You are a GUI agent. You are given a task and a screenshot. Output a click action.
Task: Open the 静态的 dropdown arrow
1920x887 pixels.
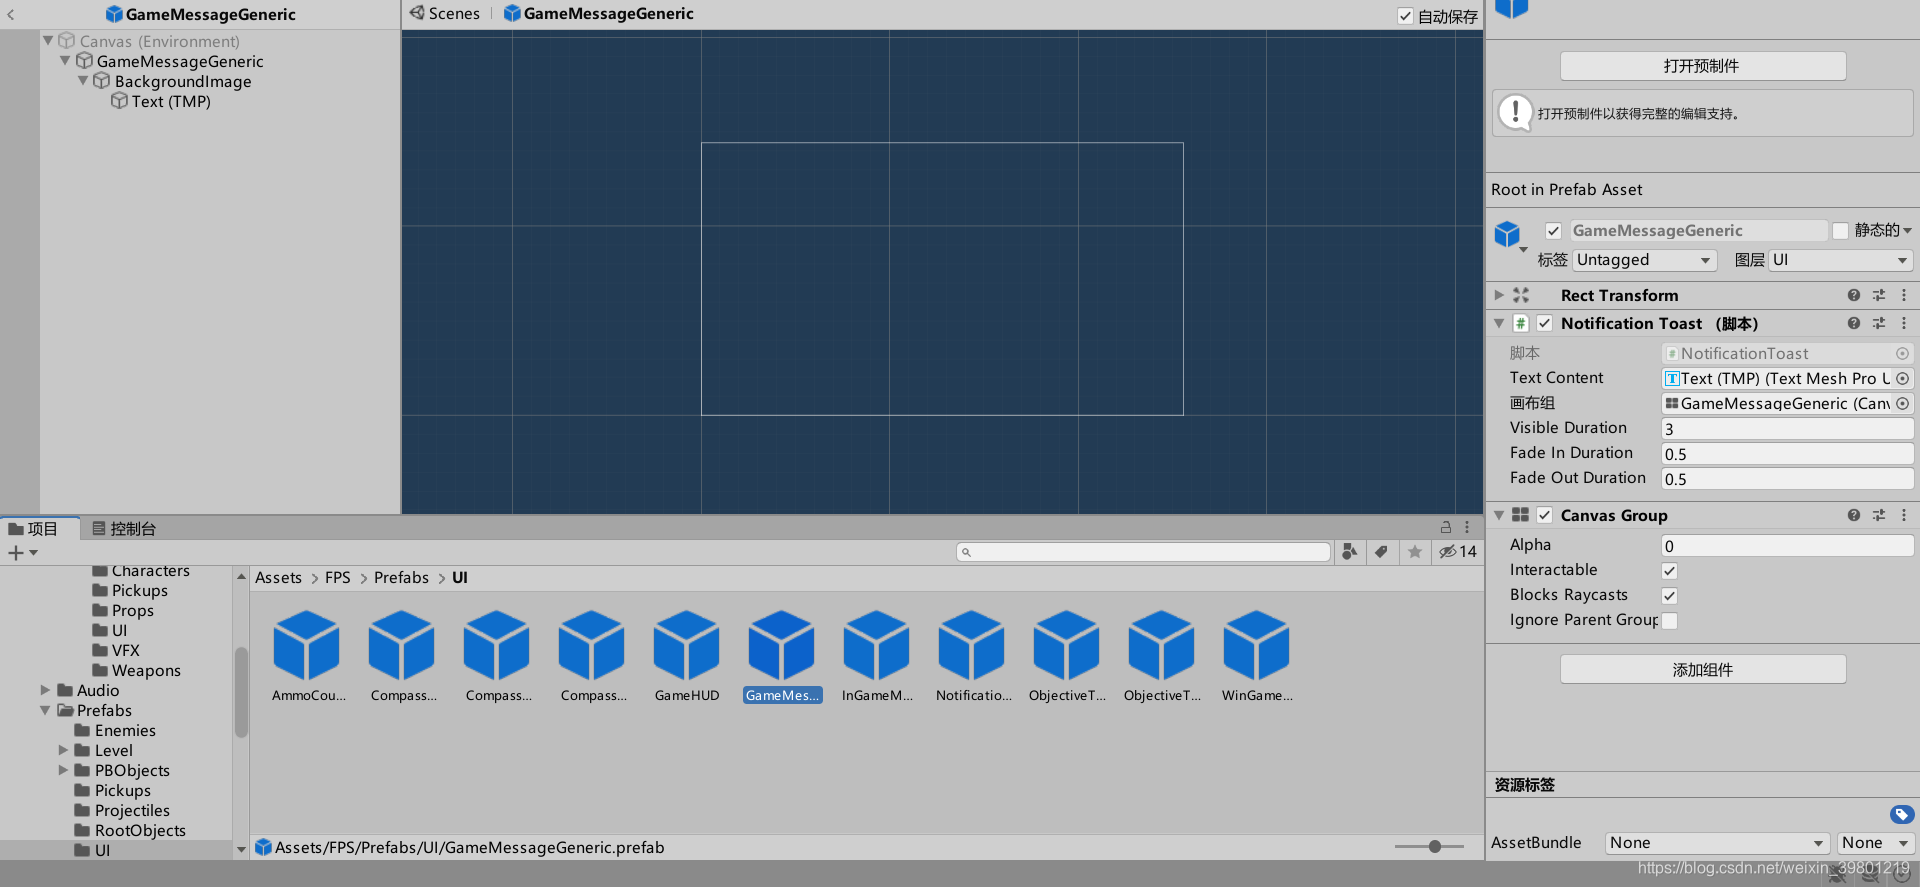pos(1907,231)
